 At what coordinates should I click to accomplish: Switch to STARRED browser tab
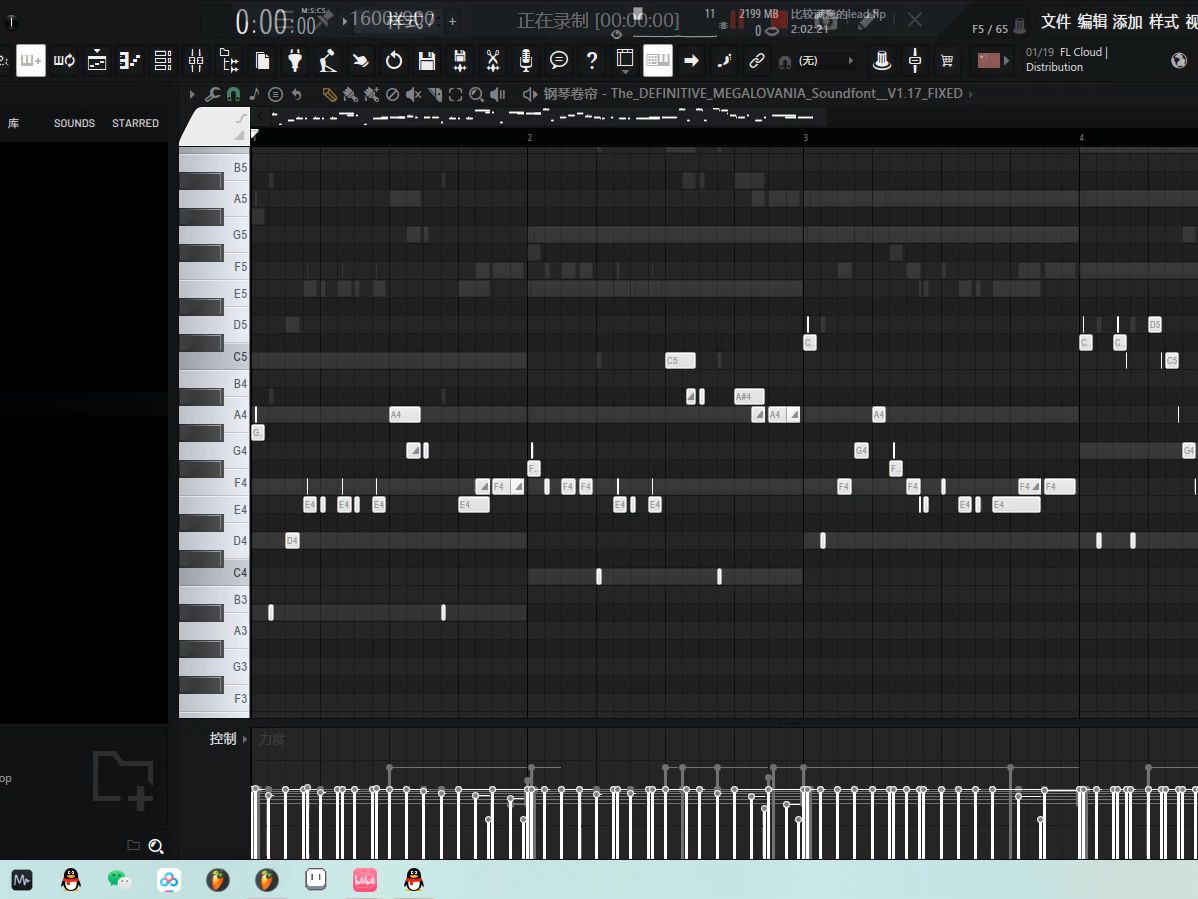click(x=135, y=123)
